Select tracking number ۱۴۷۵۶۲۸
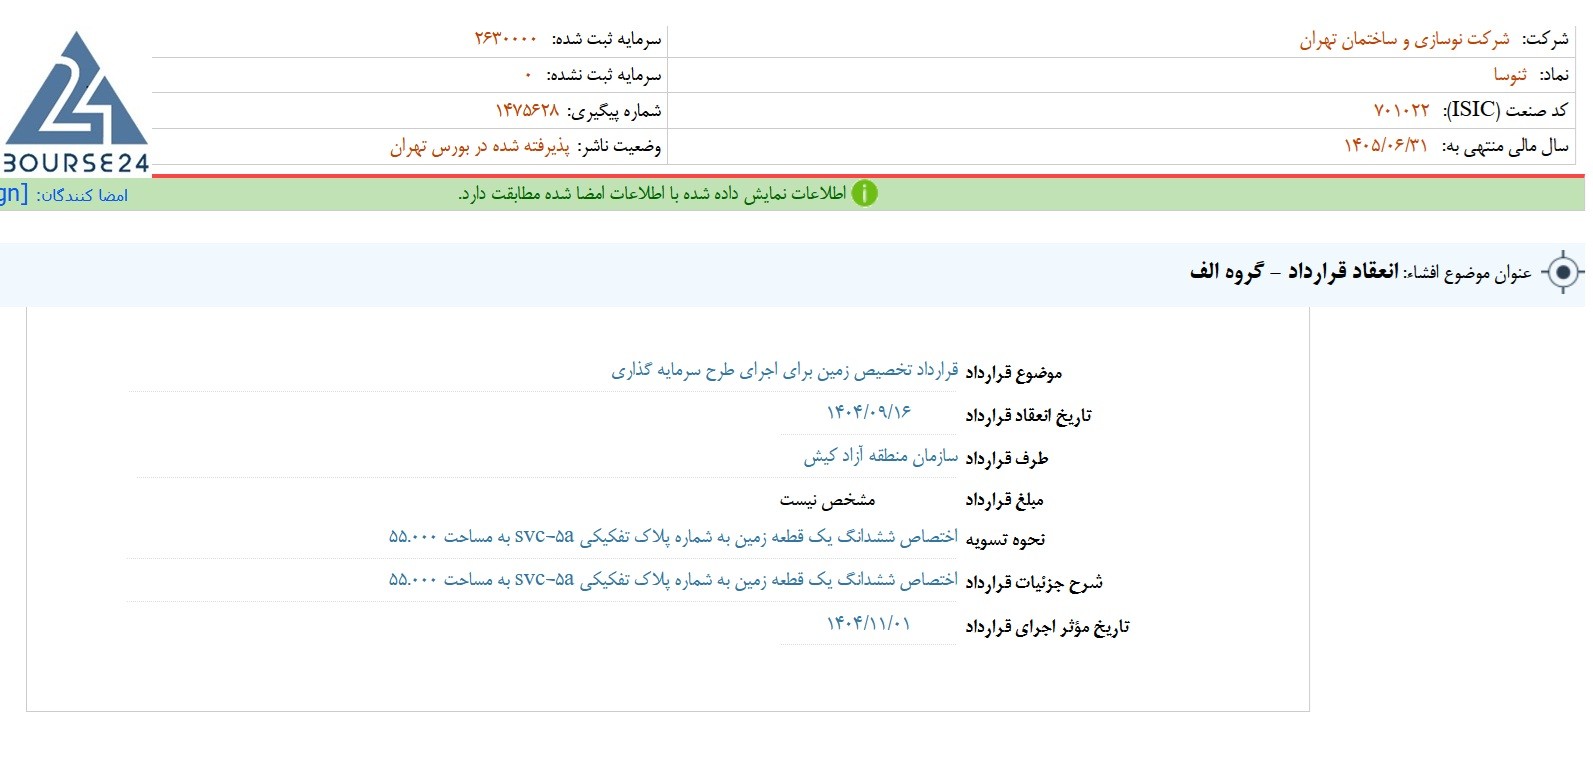The image size is (1593, 763). pos(527,110)
